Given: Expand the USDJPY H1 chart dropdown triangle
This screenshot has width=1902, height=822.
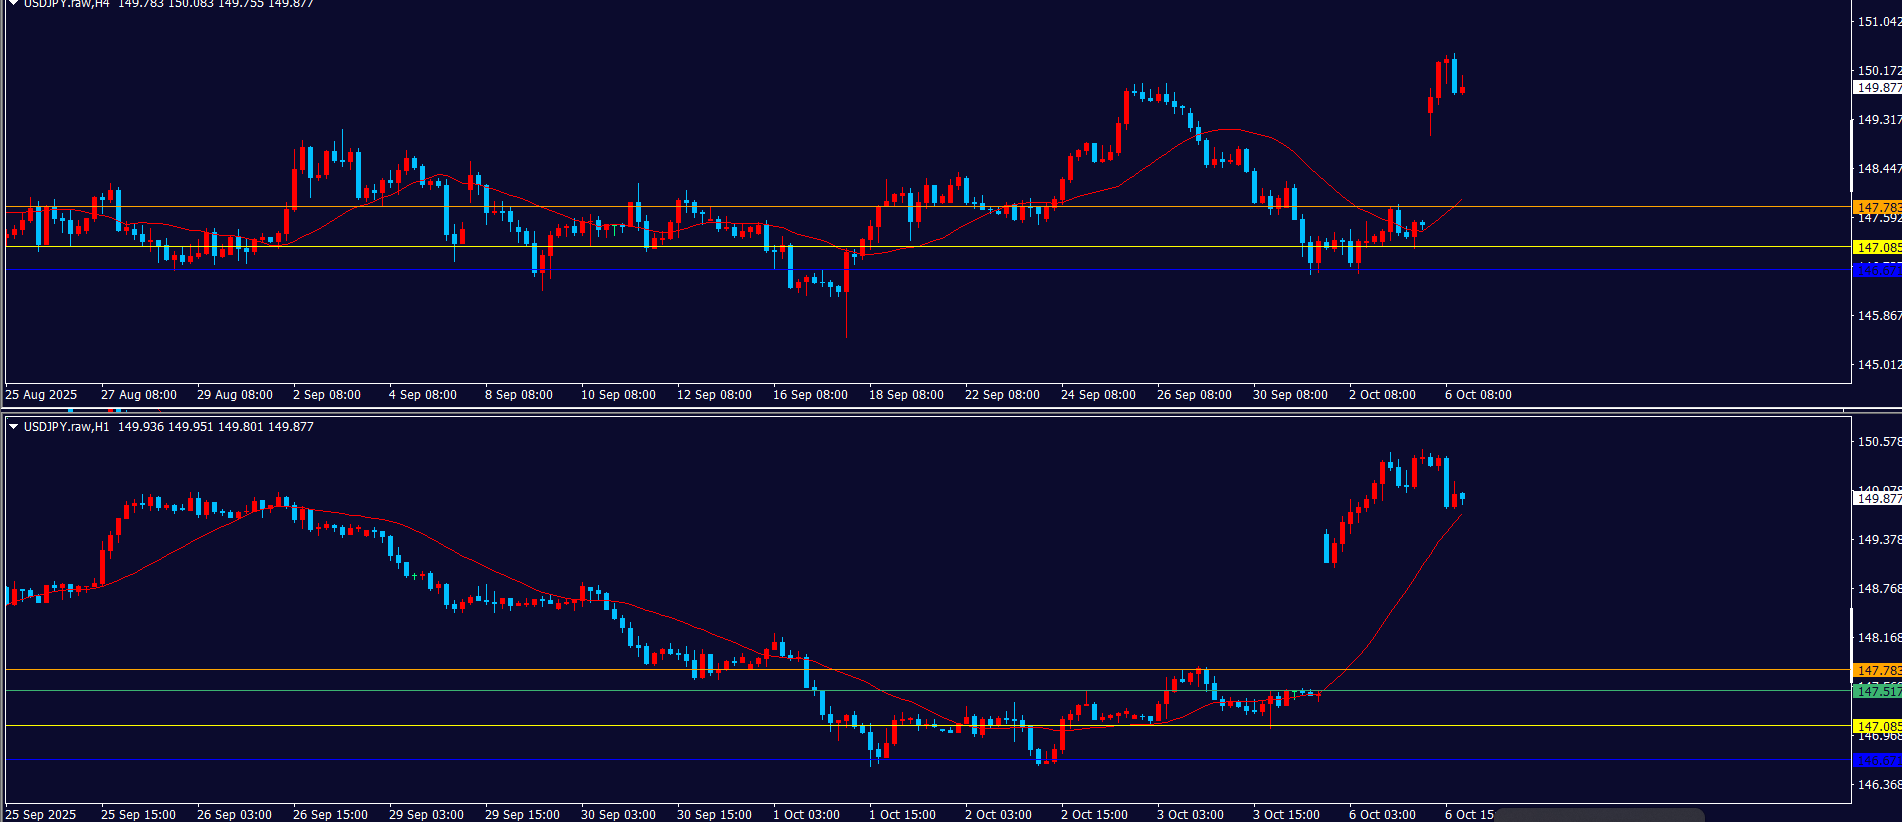Looking at the screenshot, I should point(13,427).
